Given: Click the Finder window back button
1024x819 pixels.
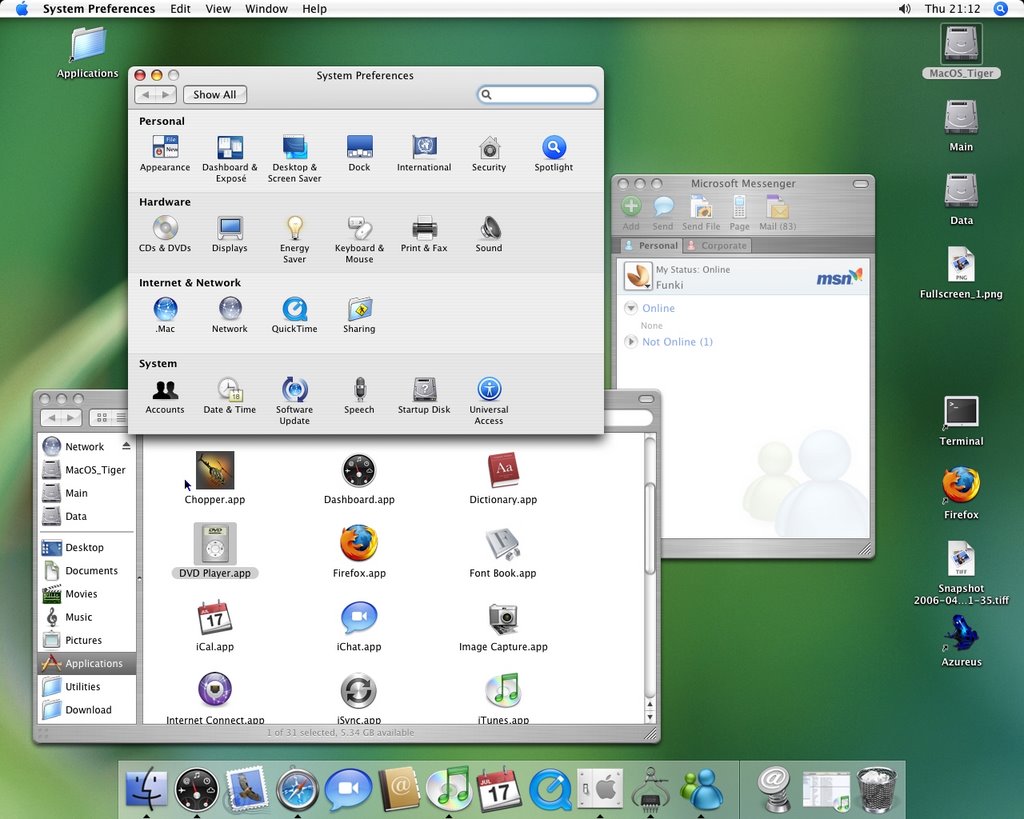Looking at the screenshot, I should coord(51,417).
